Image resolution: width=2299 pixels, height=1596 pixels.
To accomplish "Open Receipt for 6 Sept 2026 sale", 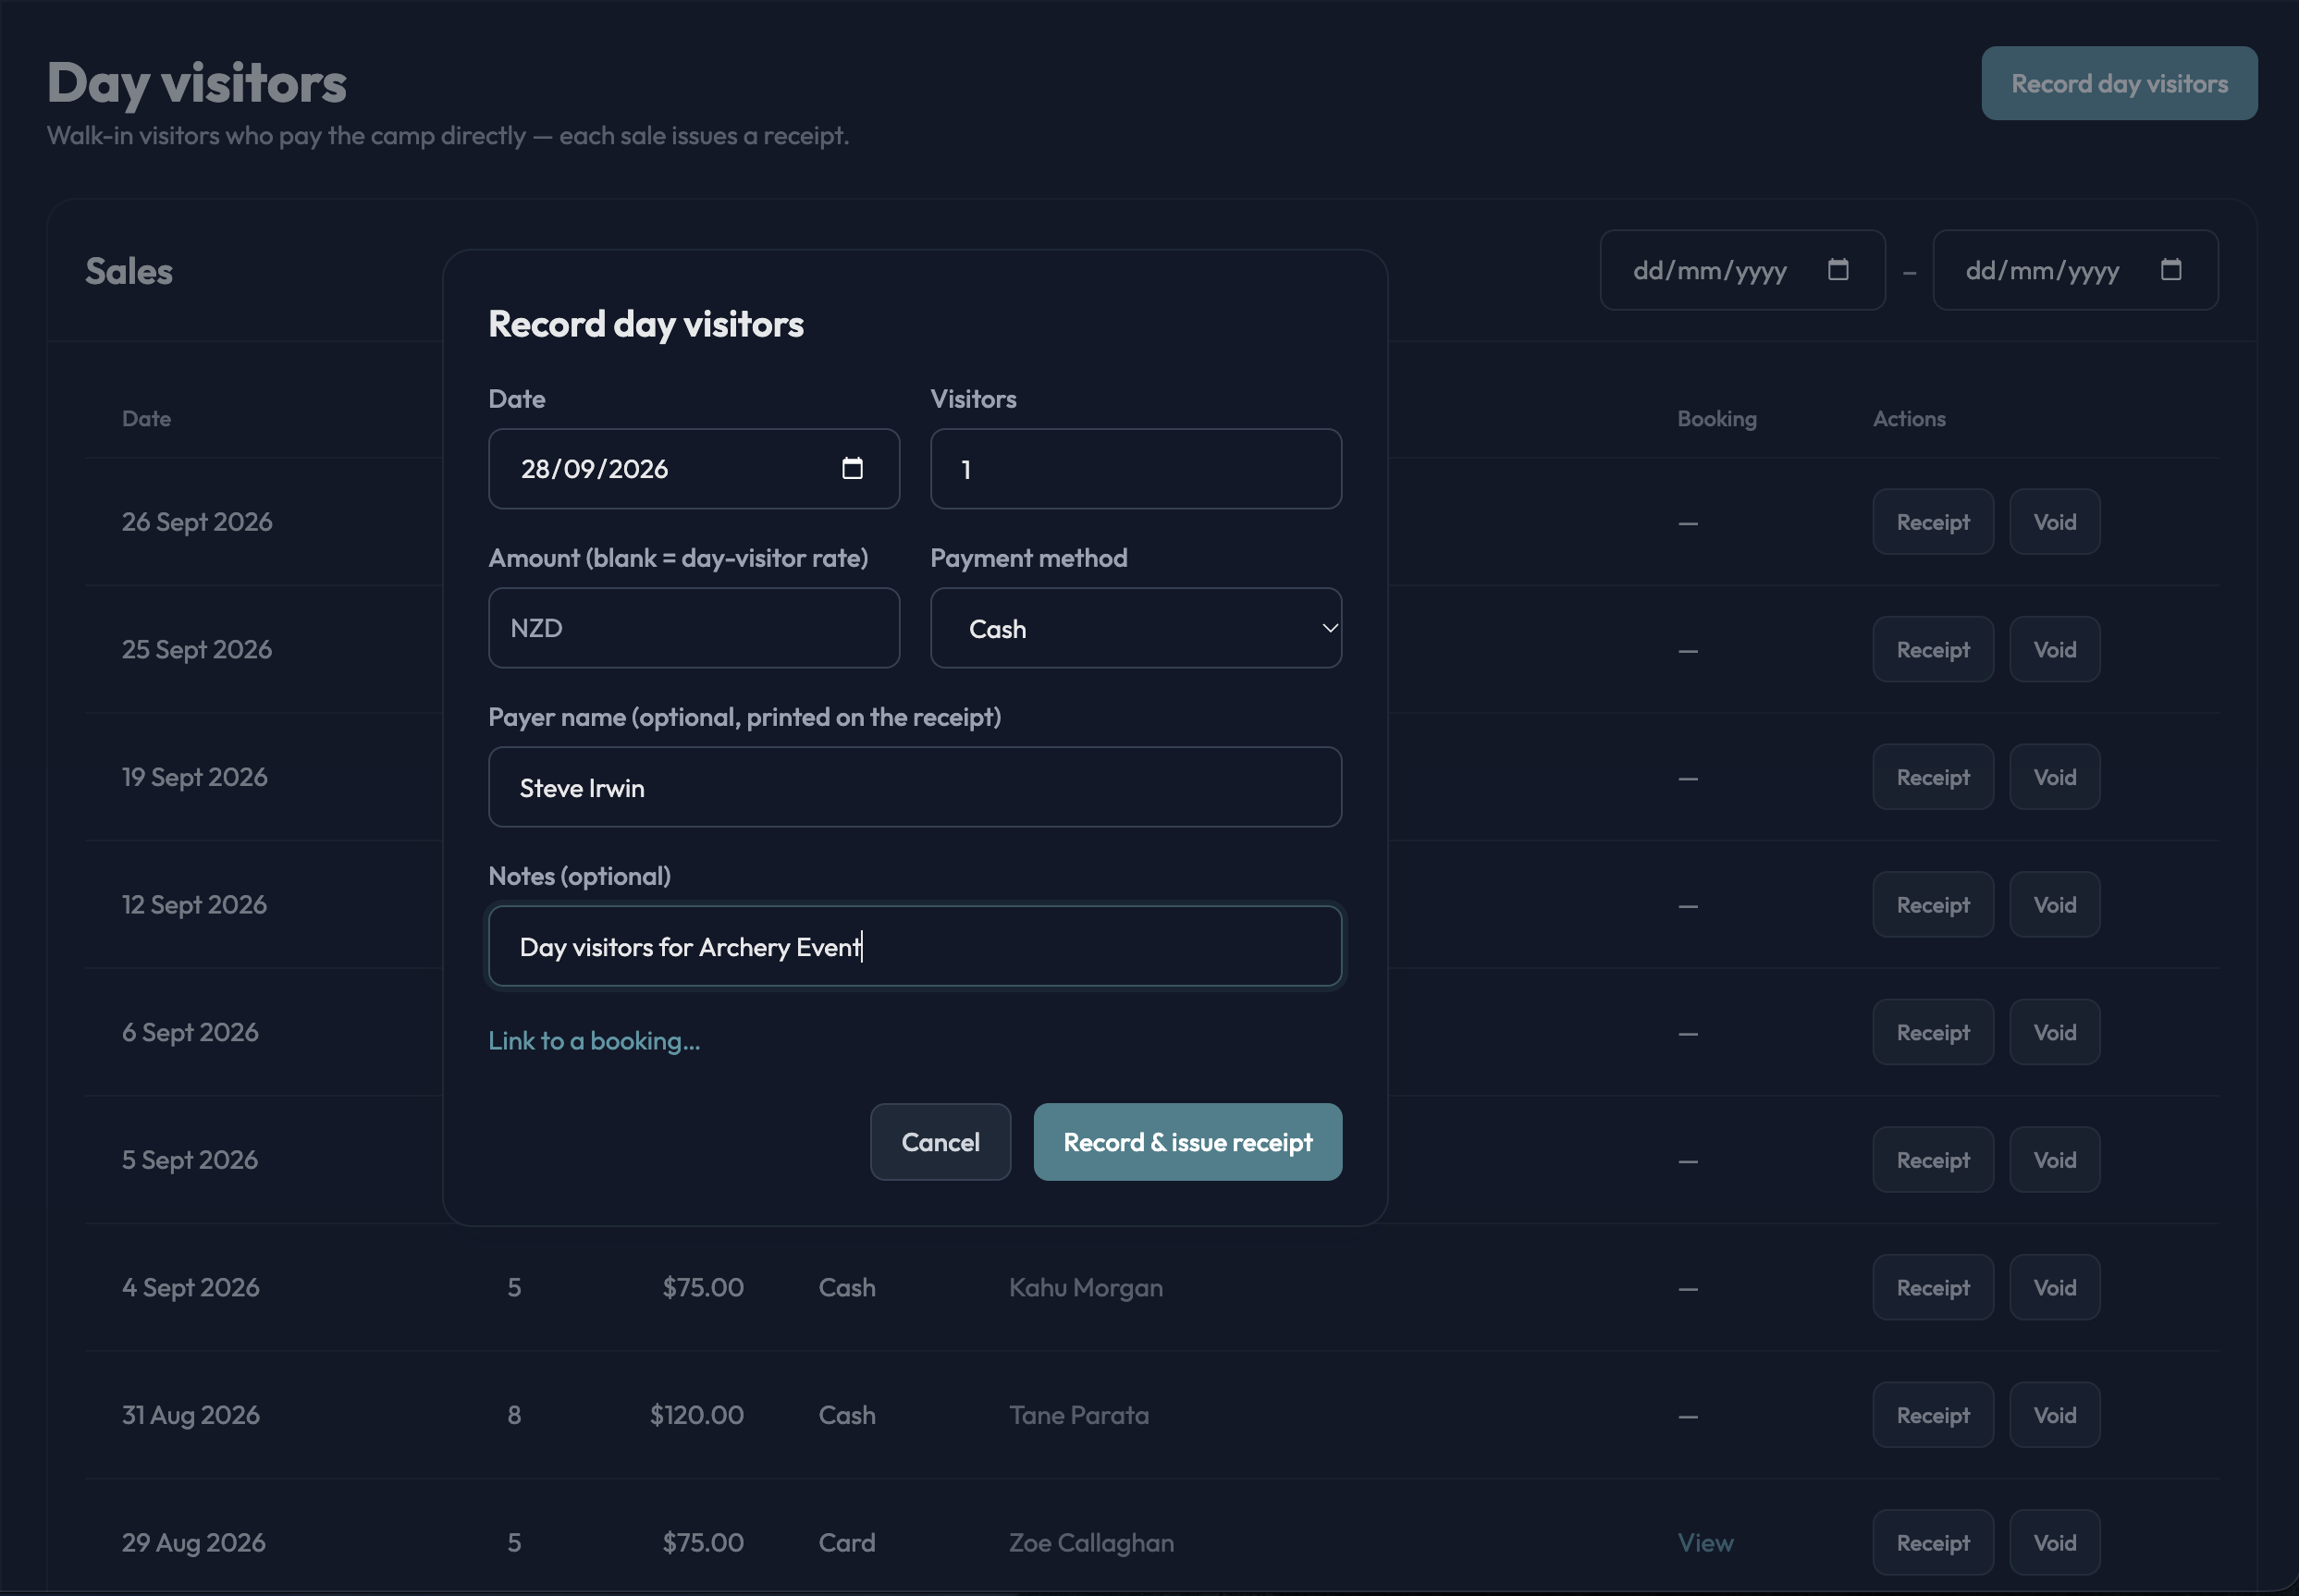I will (1933, 1032).
